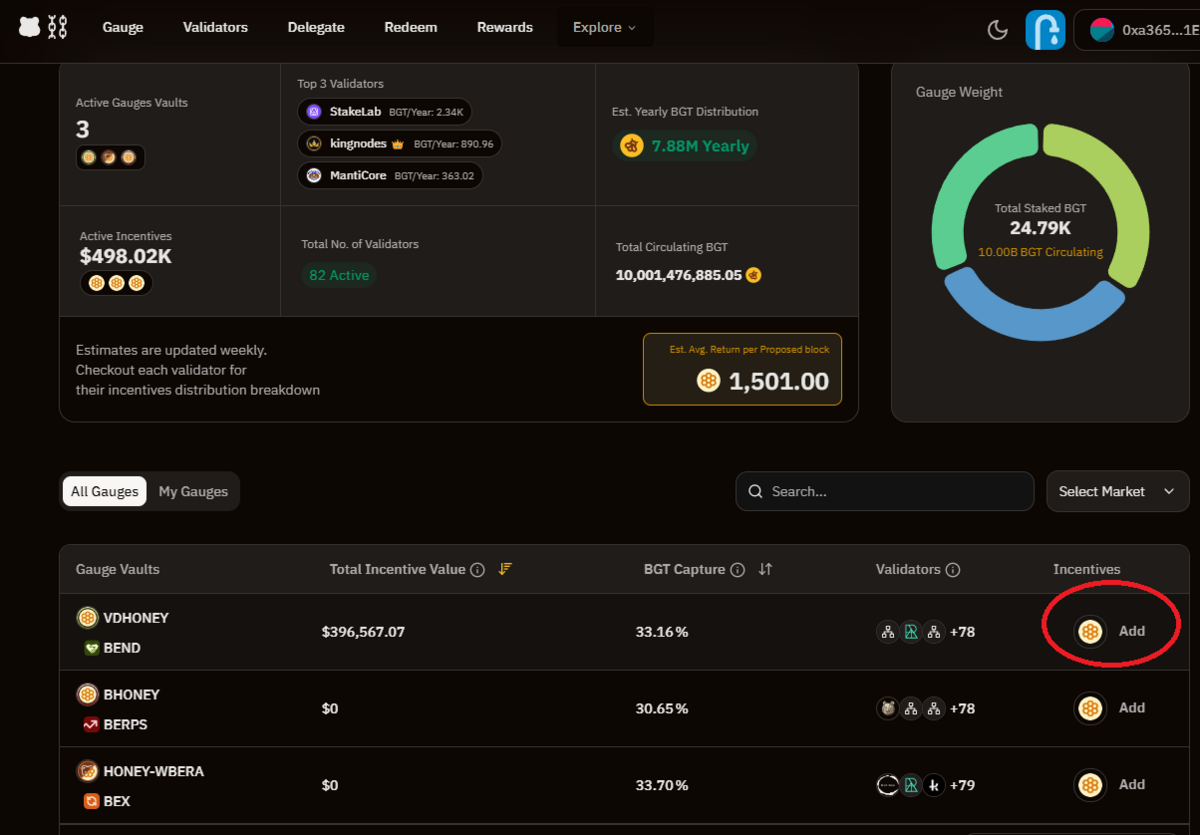Open the honeycomb Add incentive icon for VDHONEY
Screen dimensions: 1200x835
pos(1089,631)
